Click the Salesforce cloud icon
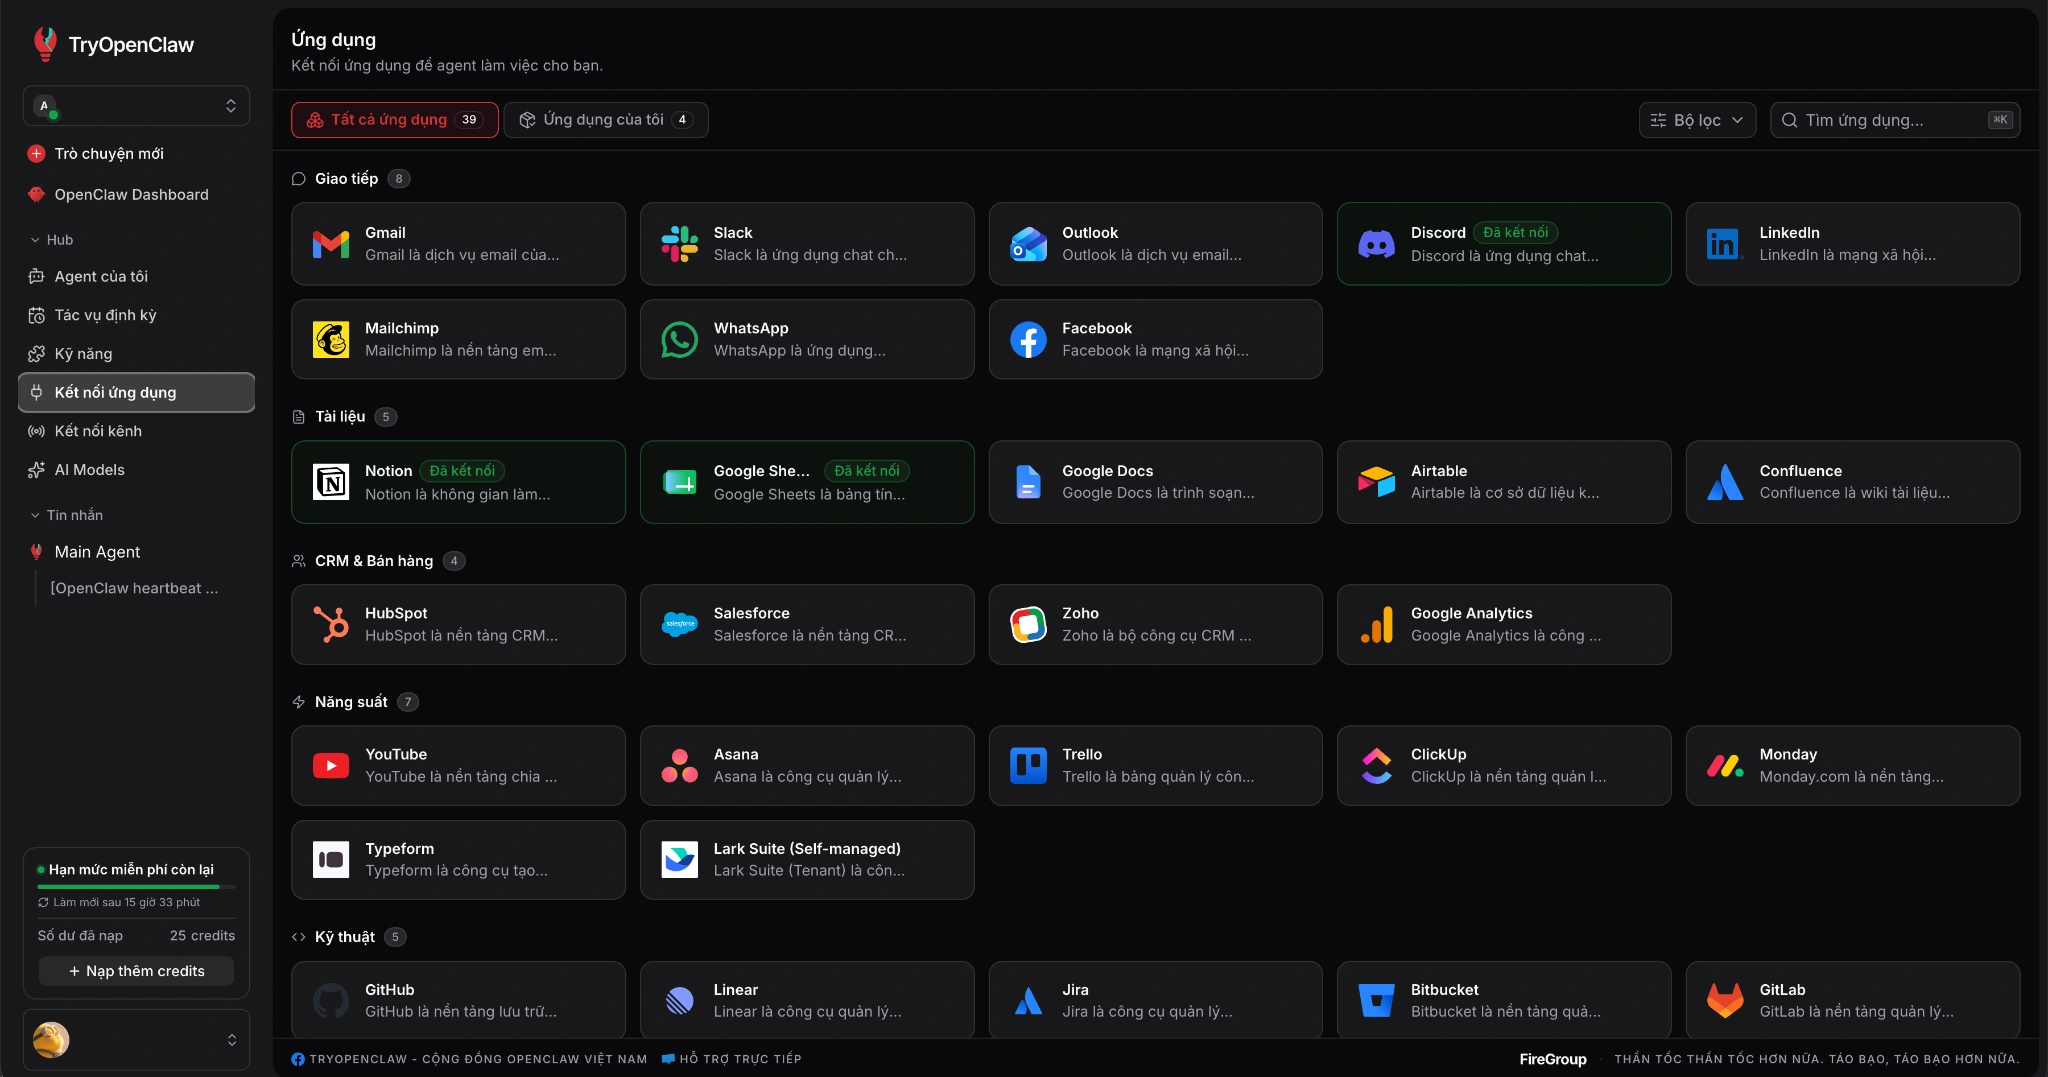Image resolution: width=2048 pixels, height=1077 pixels. (680, 624)
